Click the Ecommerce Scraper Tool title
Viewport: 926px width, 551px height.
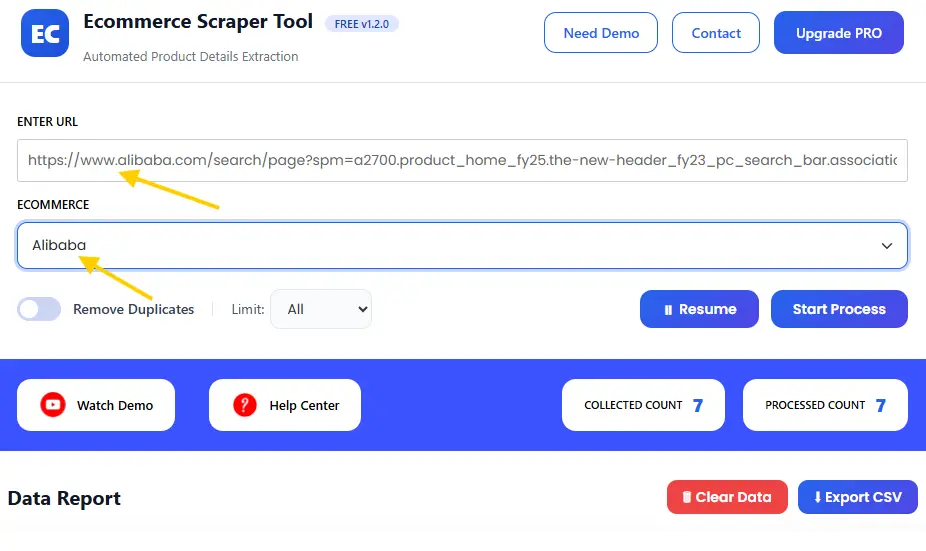click(198, 22)
